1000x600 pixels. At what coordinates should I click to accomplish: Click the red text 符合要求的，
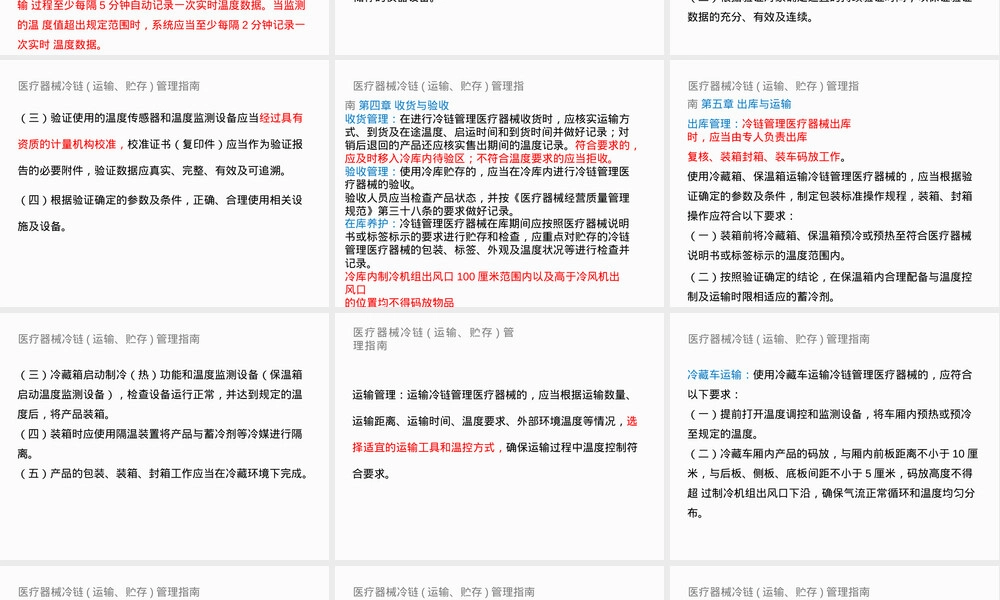(x=607, y=145)
